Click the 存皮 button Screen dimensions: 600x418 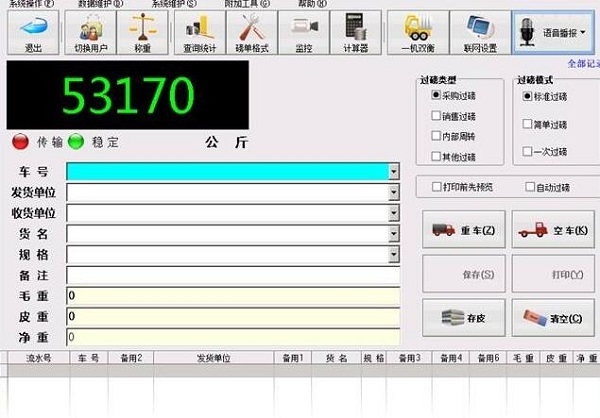464,318
